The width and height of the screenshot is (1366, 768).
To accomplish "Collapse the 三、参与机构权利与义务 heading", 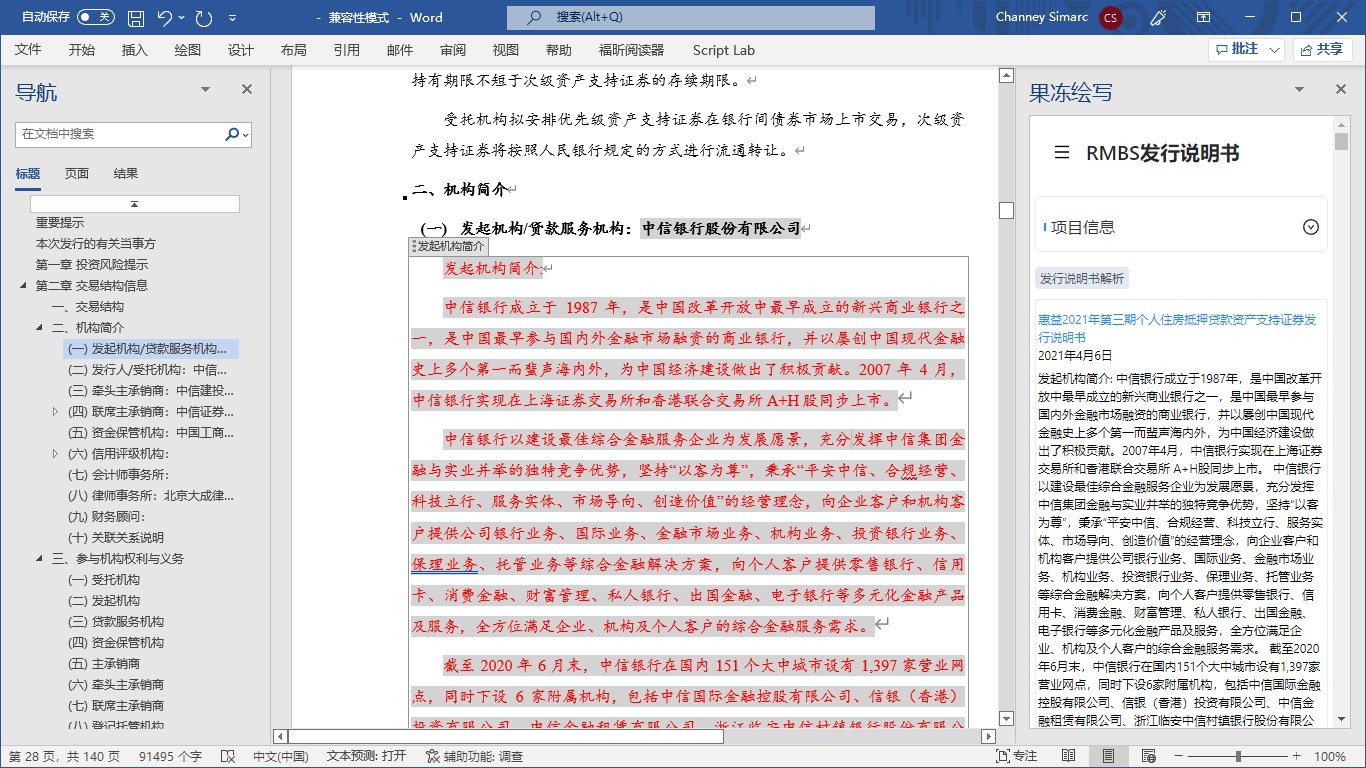I will click(x=39, y=558).
